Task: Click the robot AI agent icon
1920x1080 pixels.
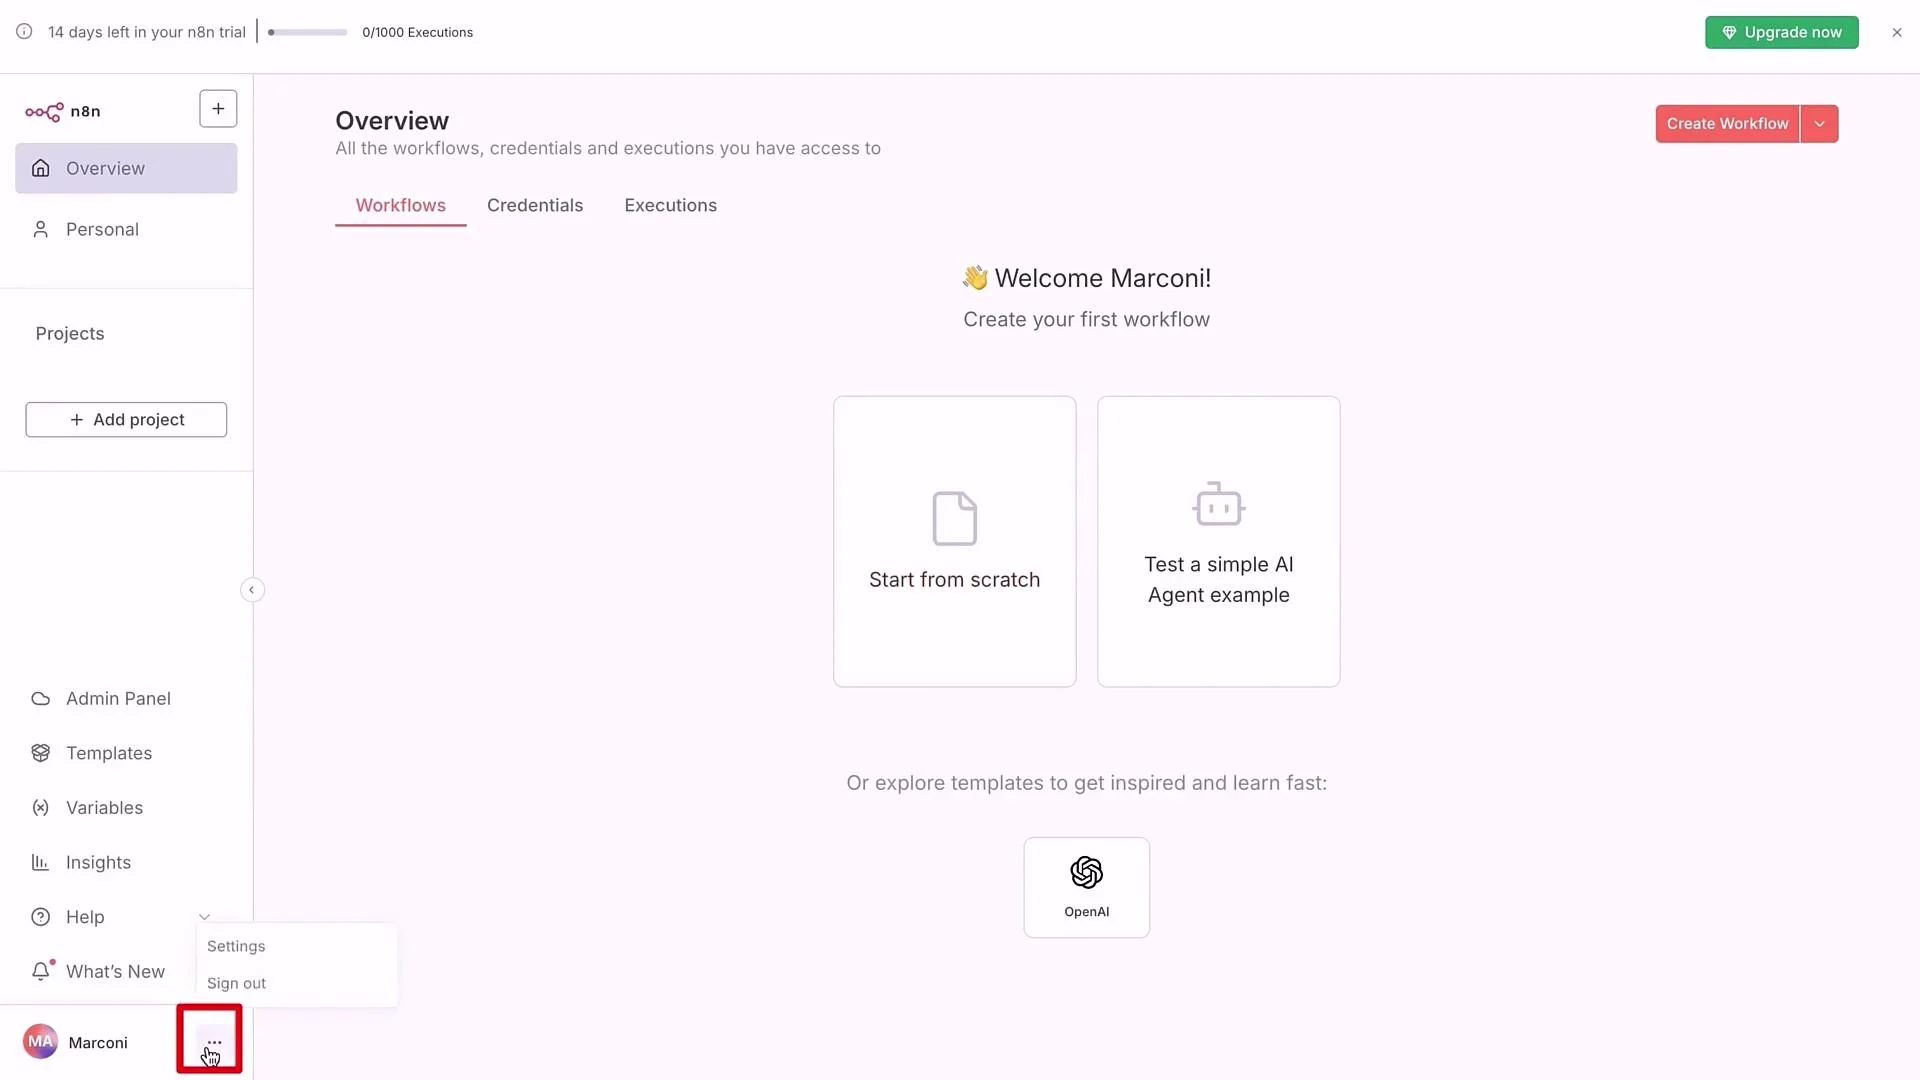Action: pyautogui.click(x=1219, y=504)
